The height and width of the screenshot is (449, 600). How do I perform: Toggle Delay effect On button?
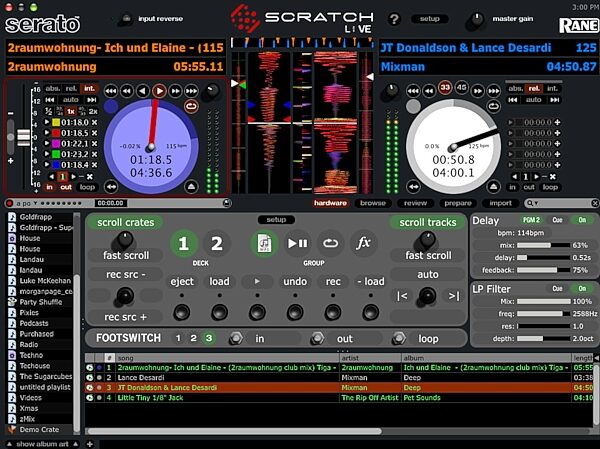point(582,220)
